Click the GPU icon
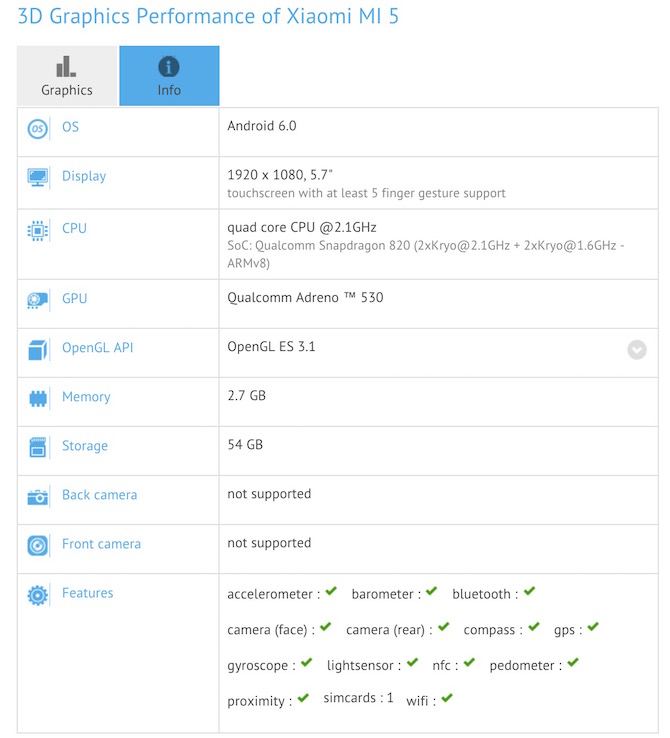The height and width of the screenshot is (738, 670). click(38, 299)
